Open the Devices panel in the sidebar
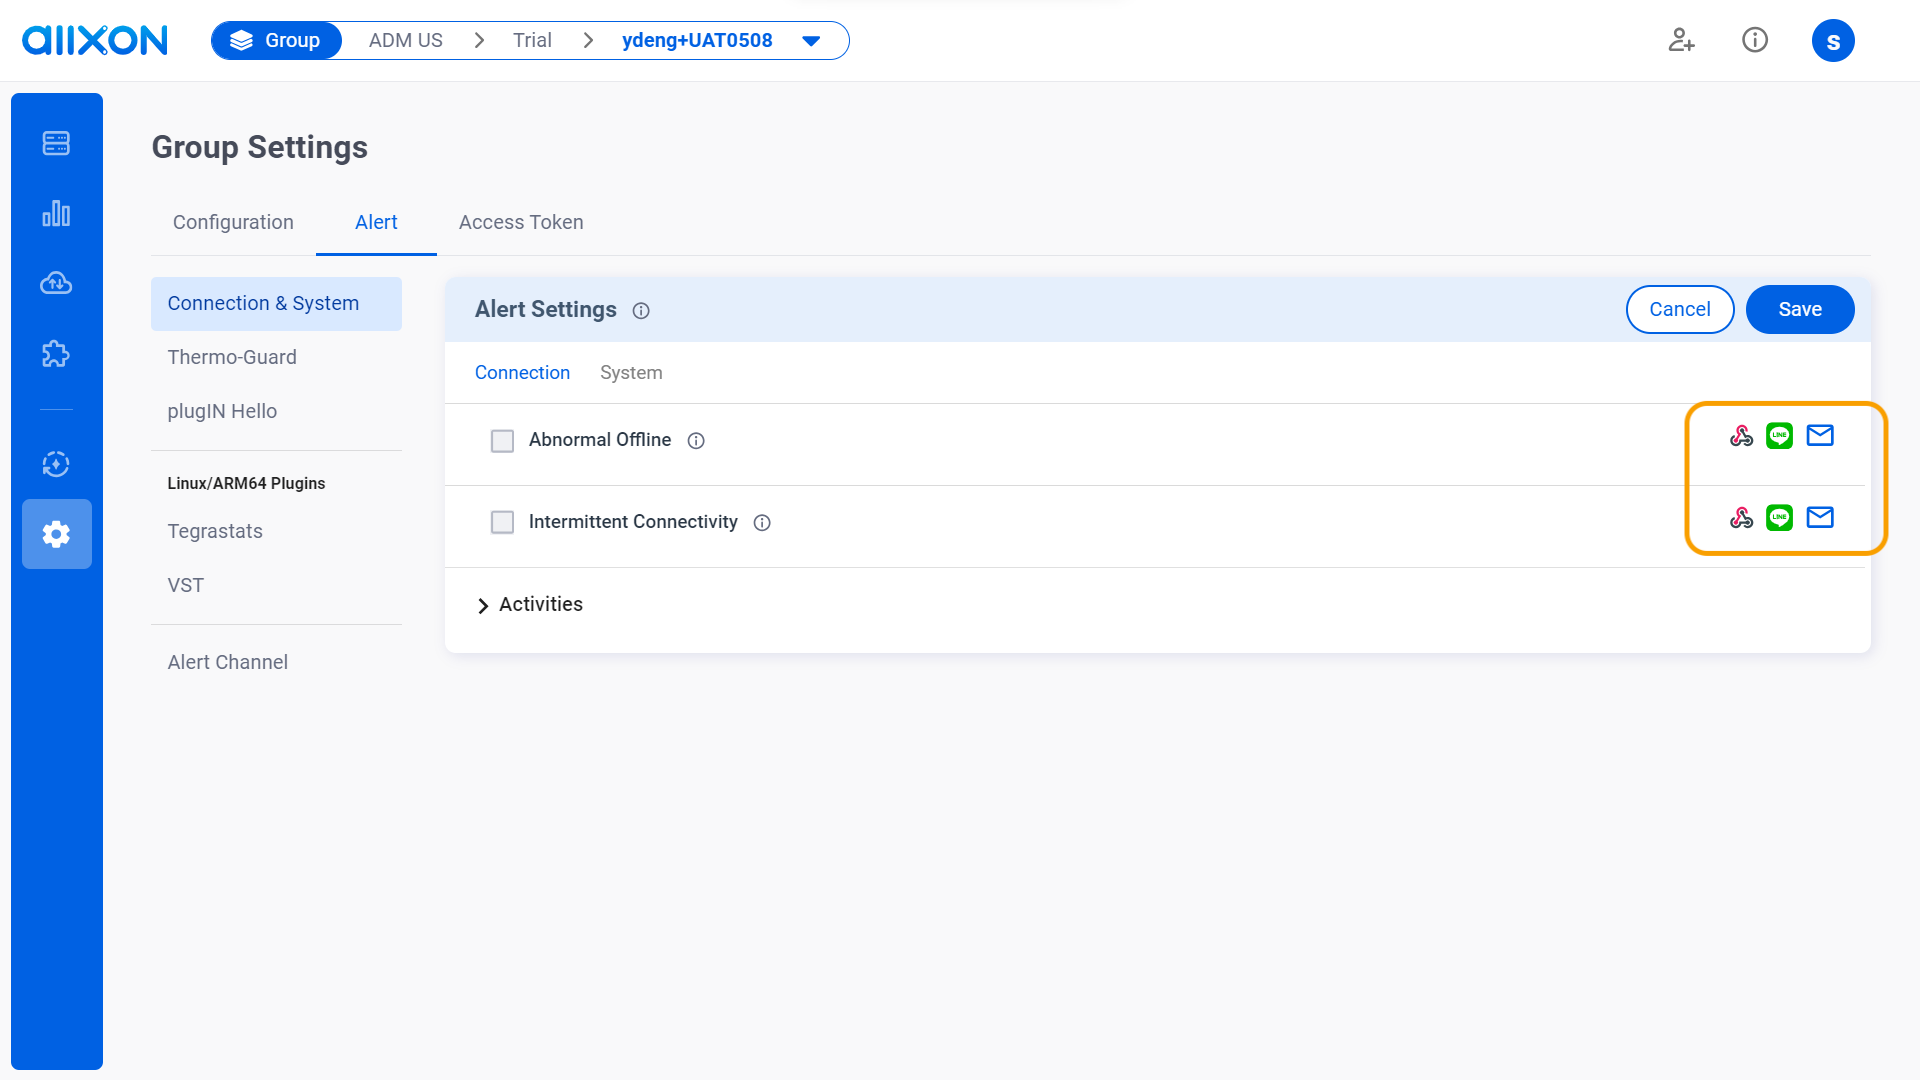 [56, 143]
